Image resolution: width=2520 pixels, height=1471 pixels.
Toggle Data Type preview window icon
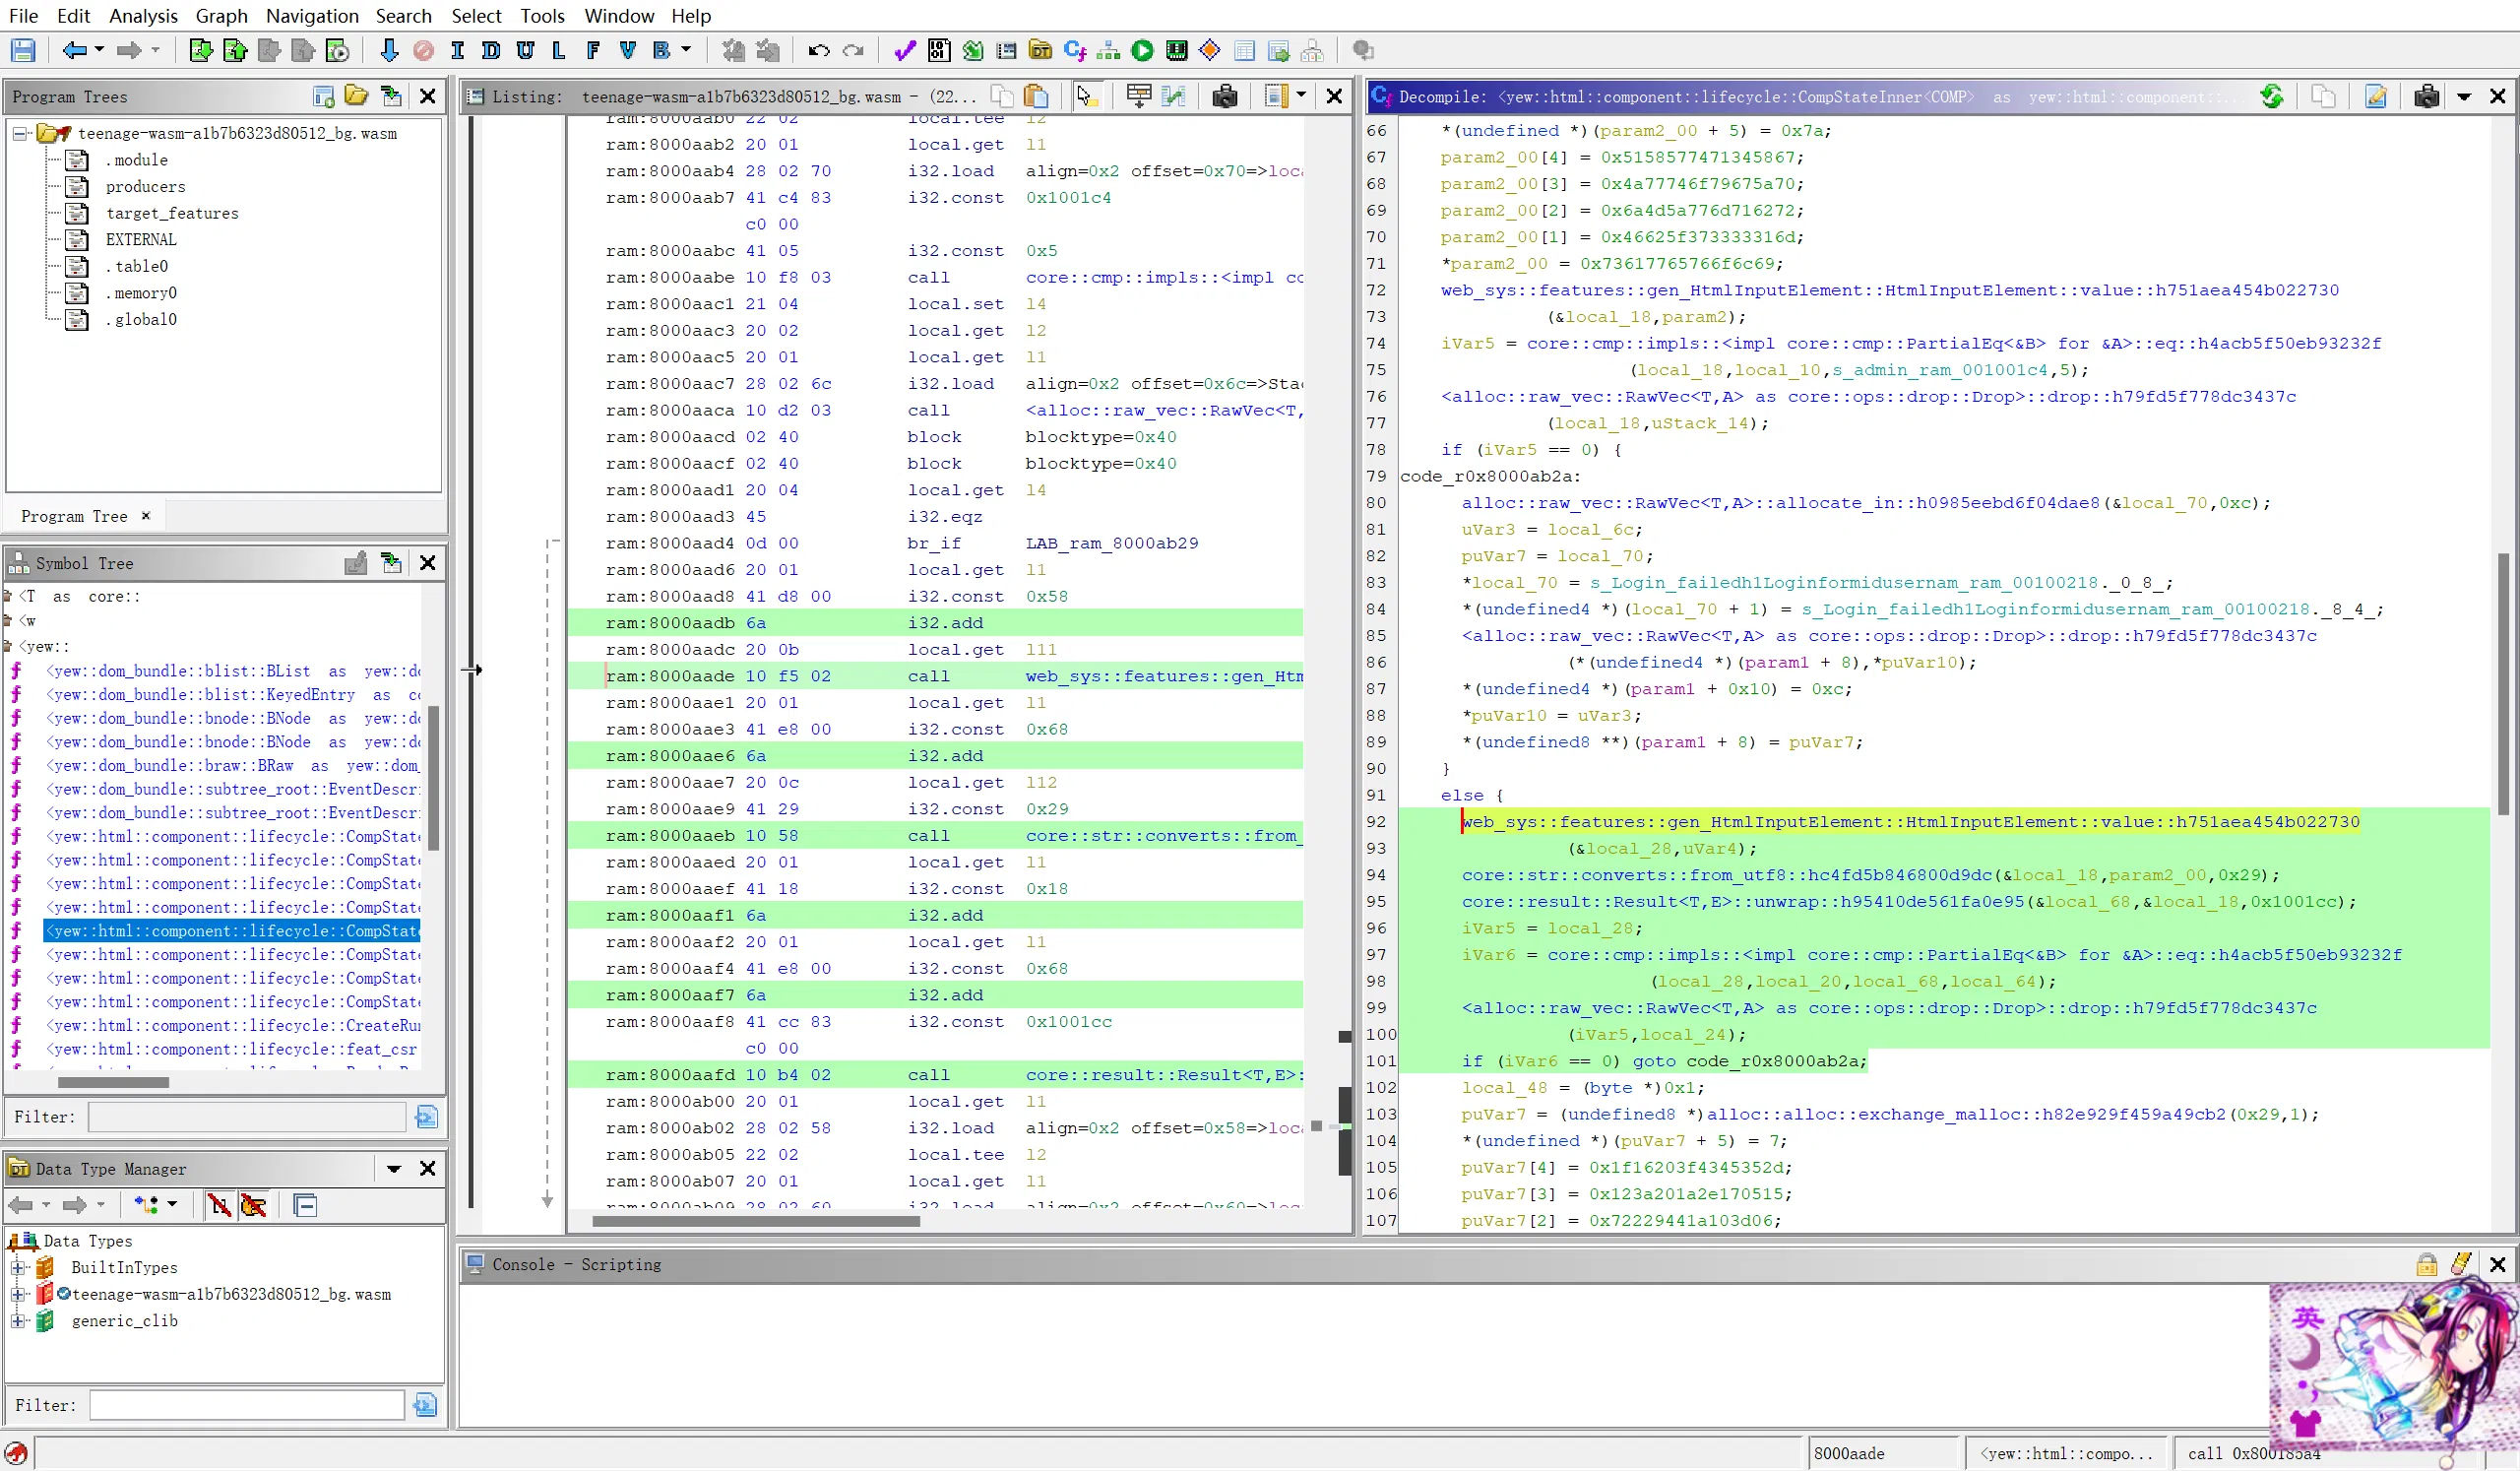pos(306,1205)
